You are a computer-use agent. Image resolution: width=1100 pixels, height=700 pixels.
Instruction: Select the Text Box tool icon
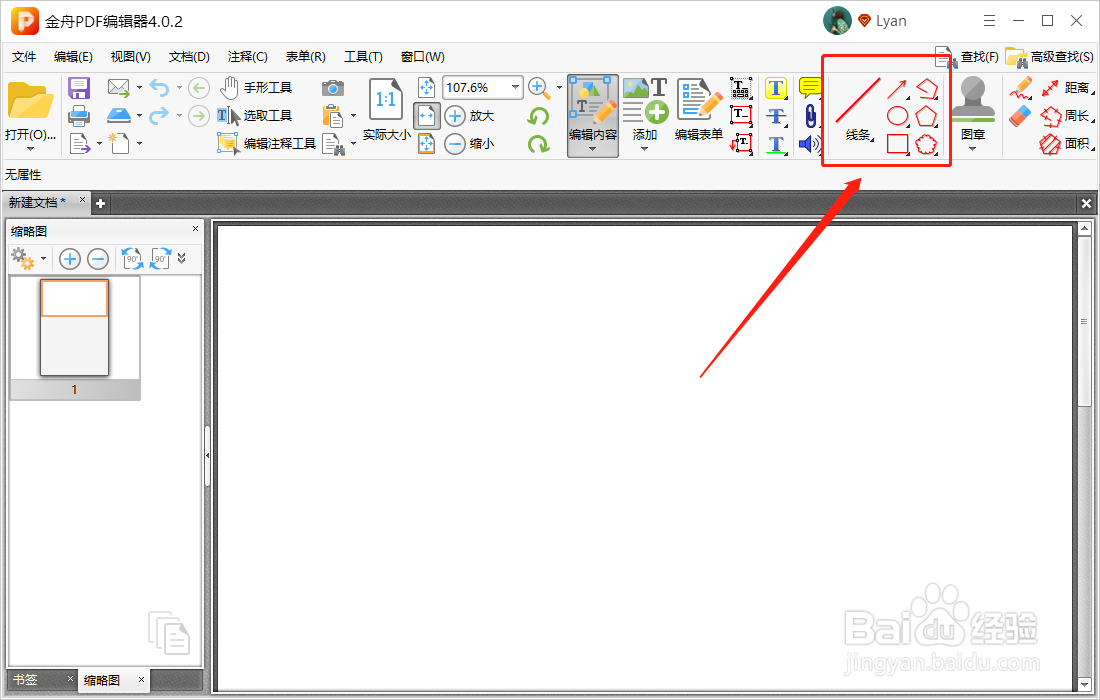tap(741, 116)
